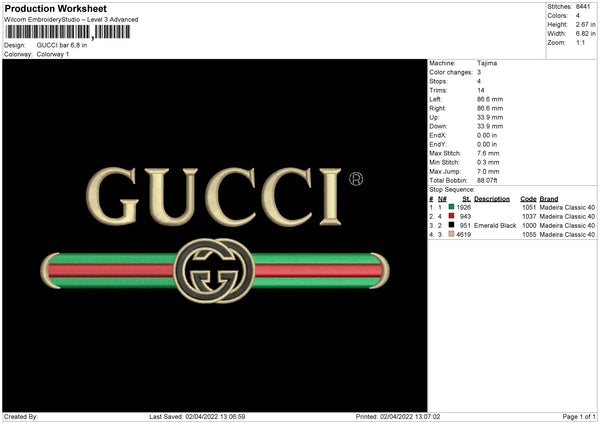Click the Height value 2.67 in

point(586,24)
